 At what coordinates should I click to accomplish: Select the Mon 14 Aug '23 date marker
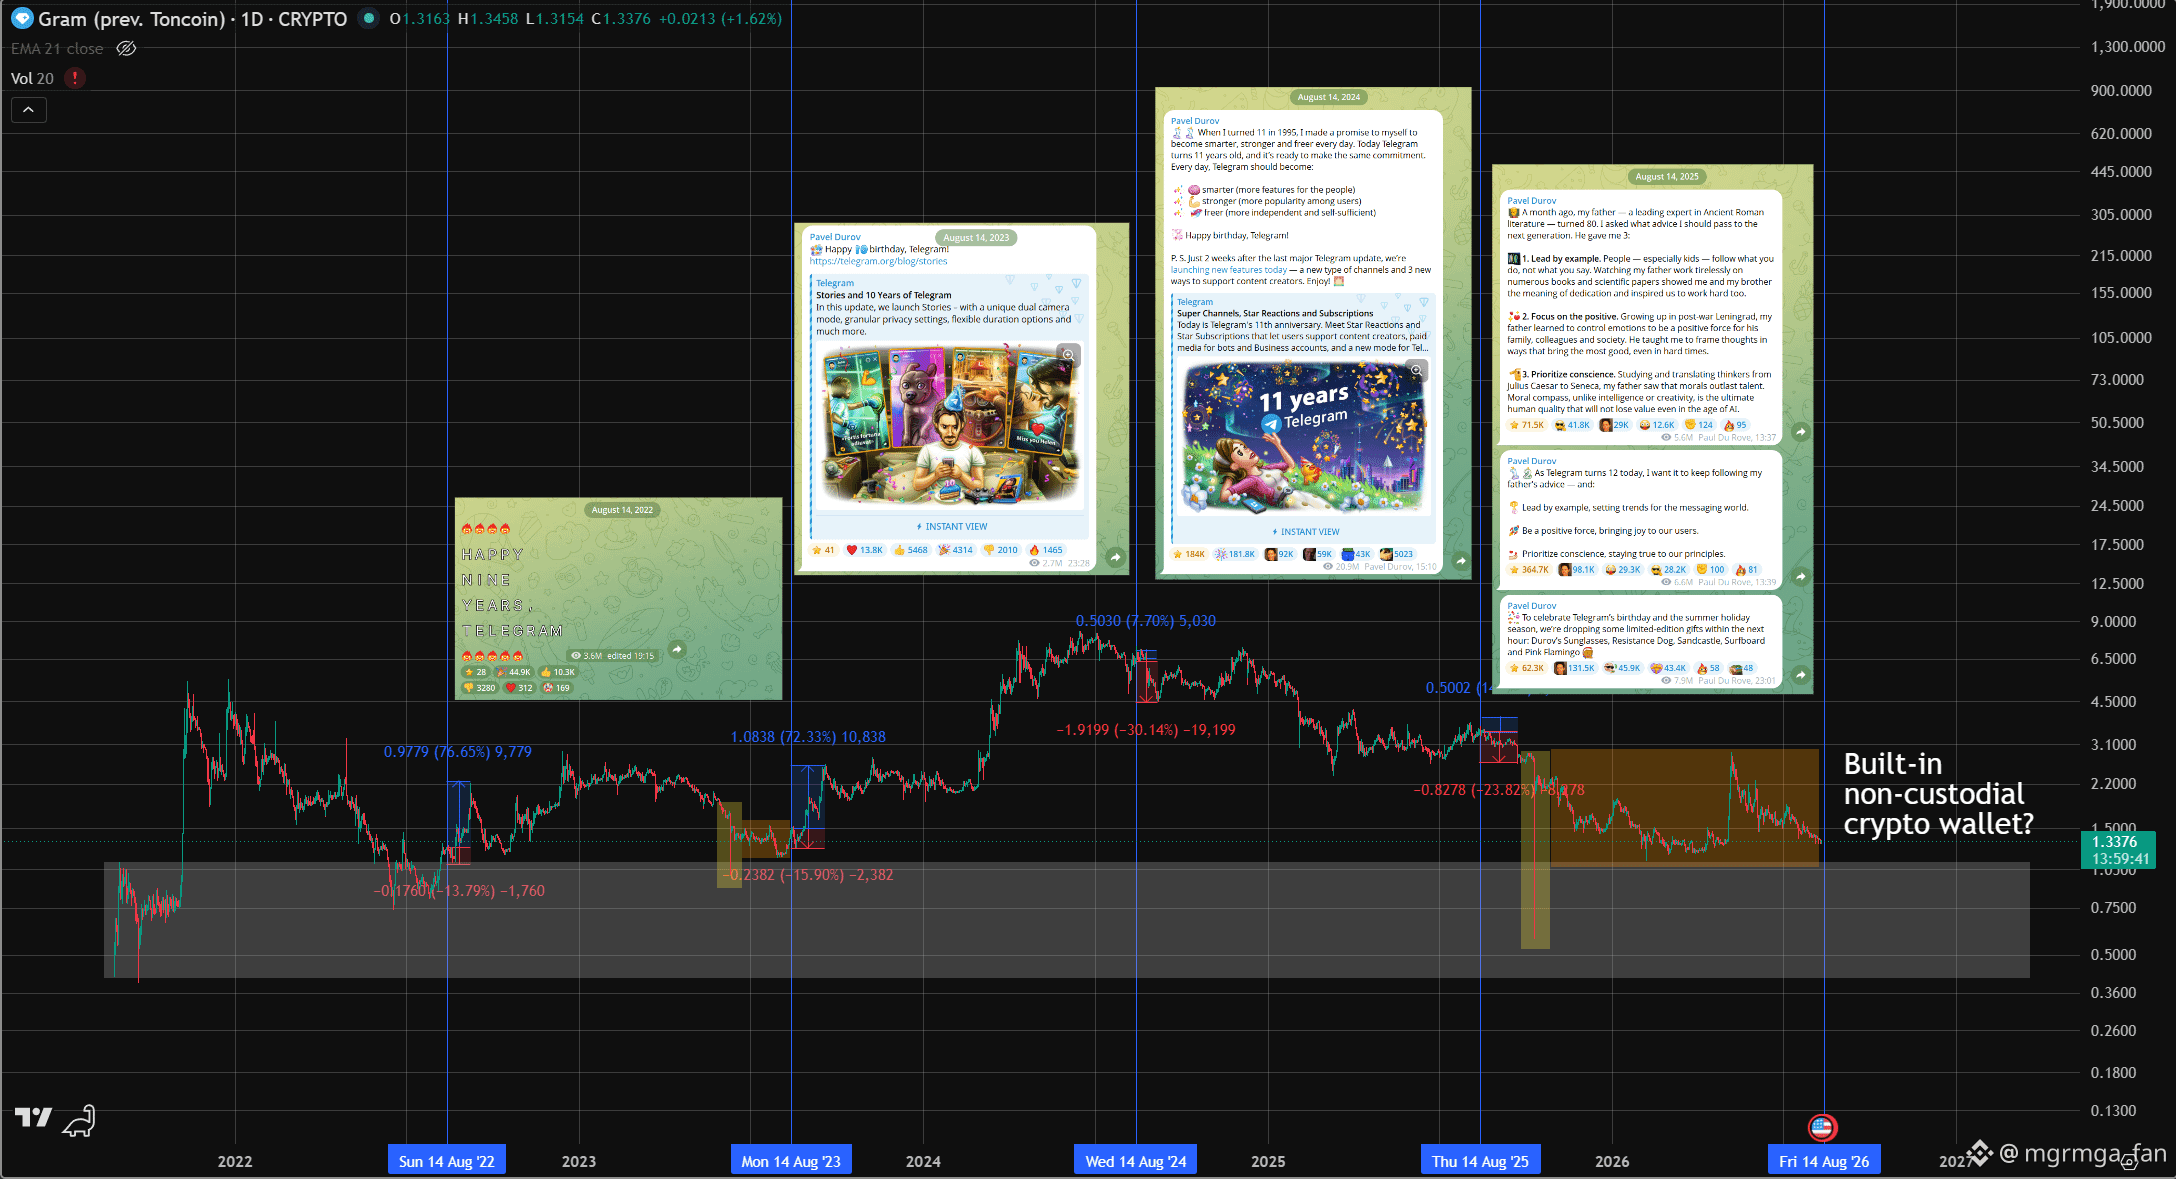point(791,1161)
